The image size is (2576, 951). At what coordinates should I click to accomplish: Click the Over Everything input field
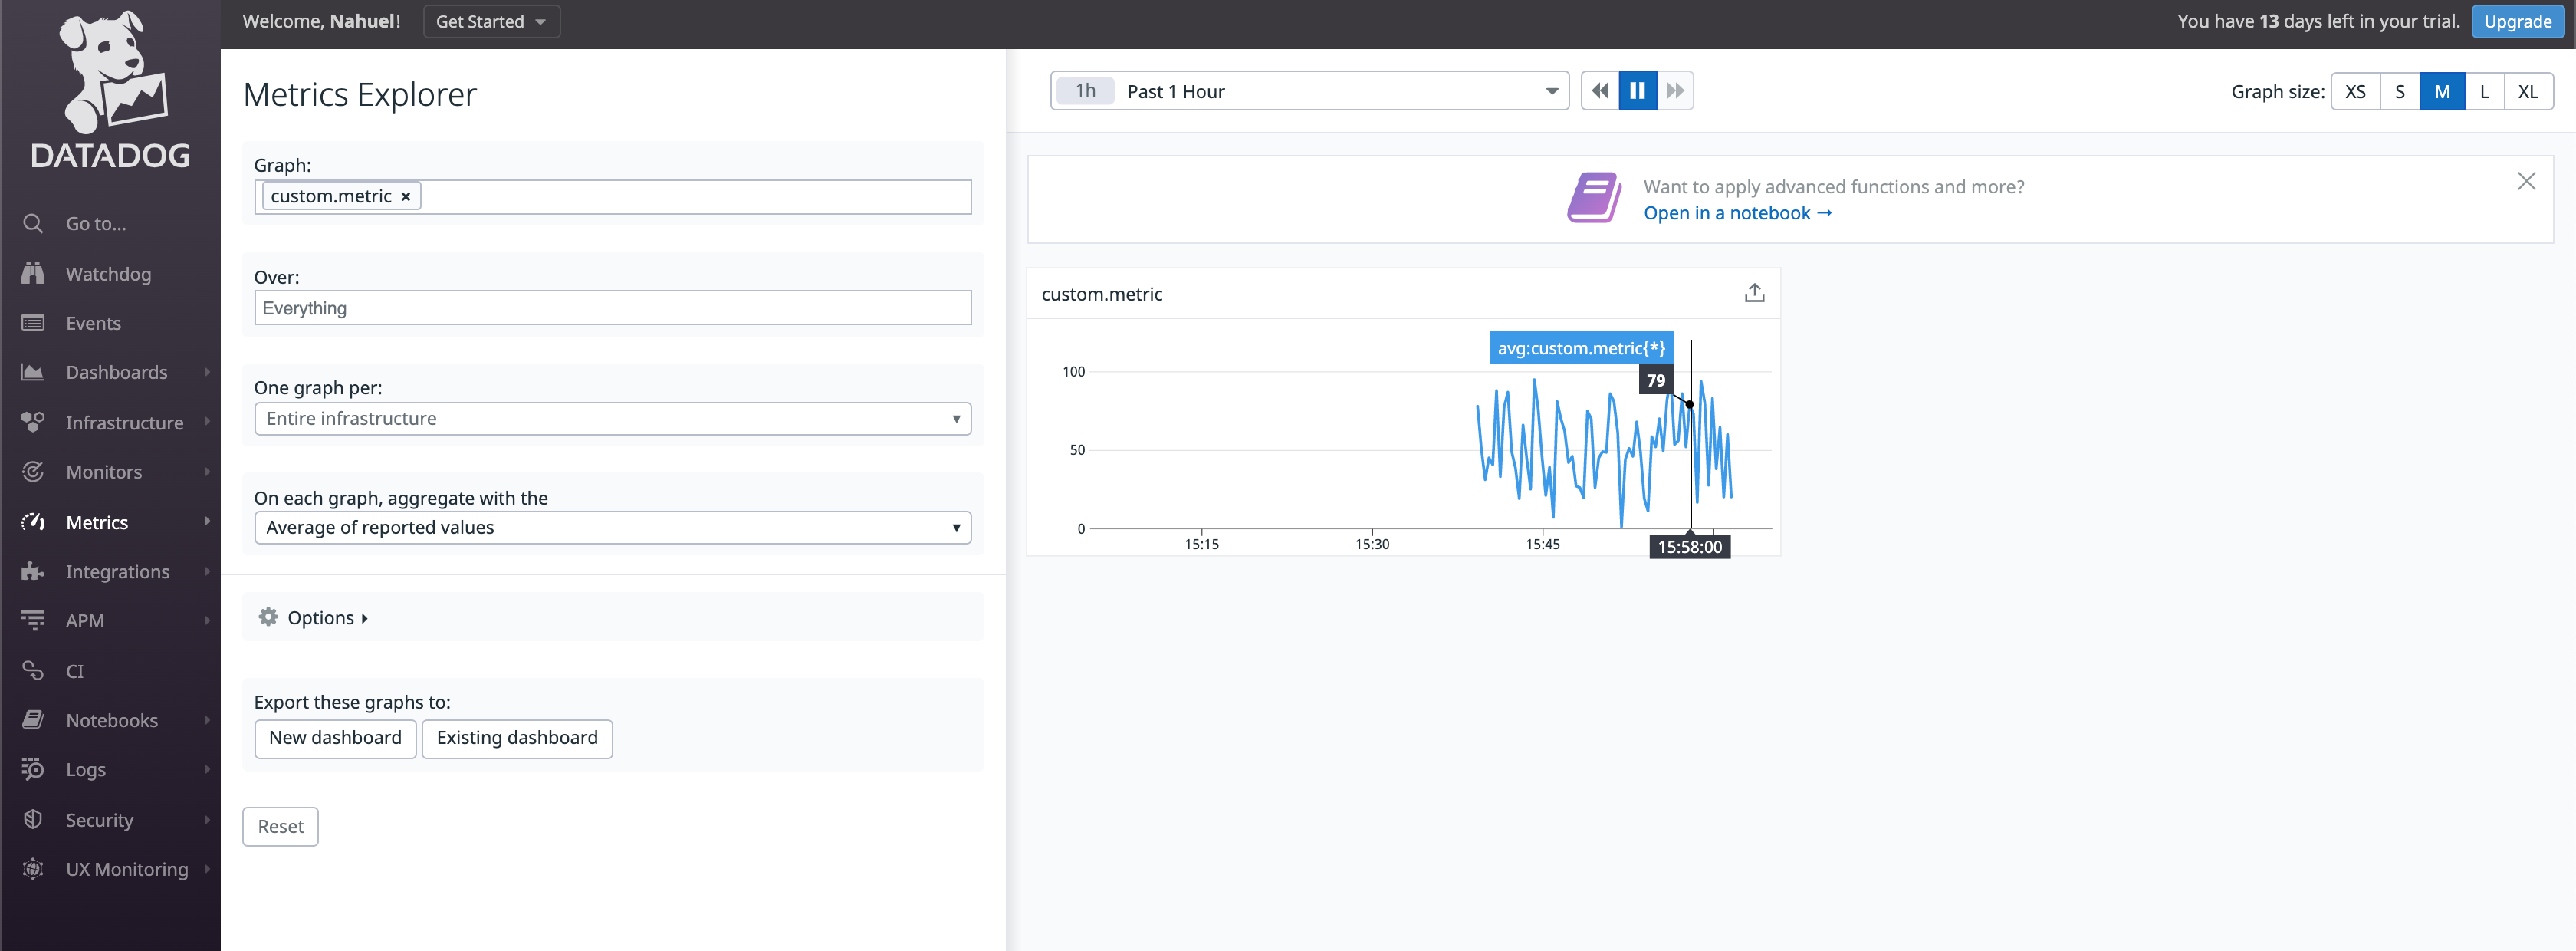(x=613, y=307)
